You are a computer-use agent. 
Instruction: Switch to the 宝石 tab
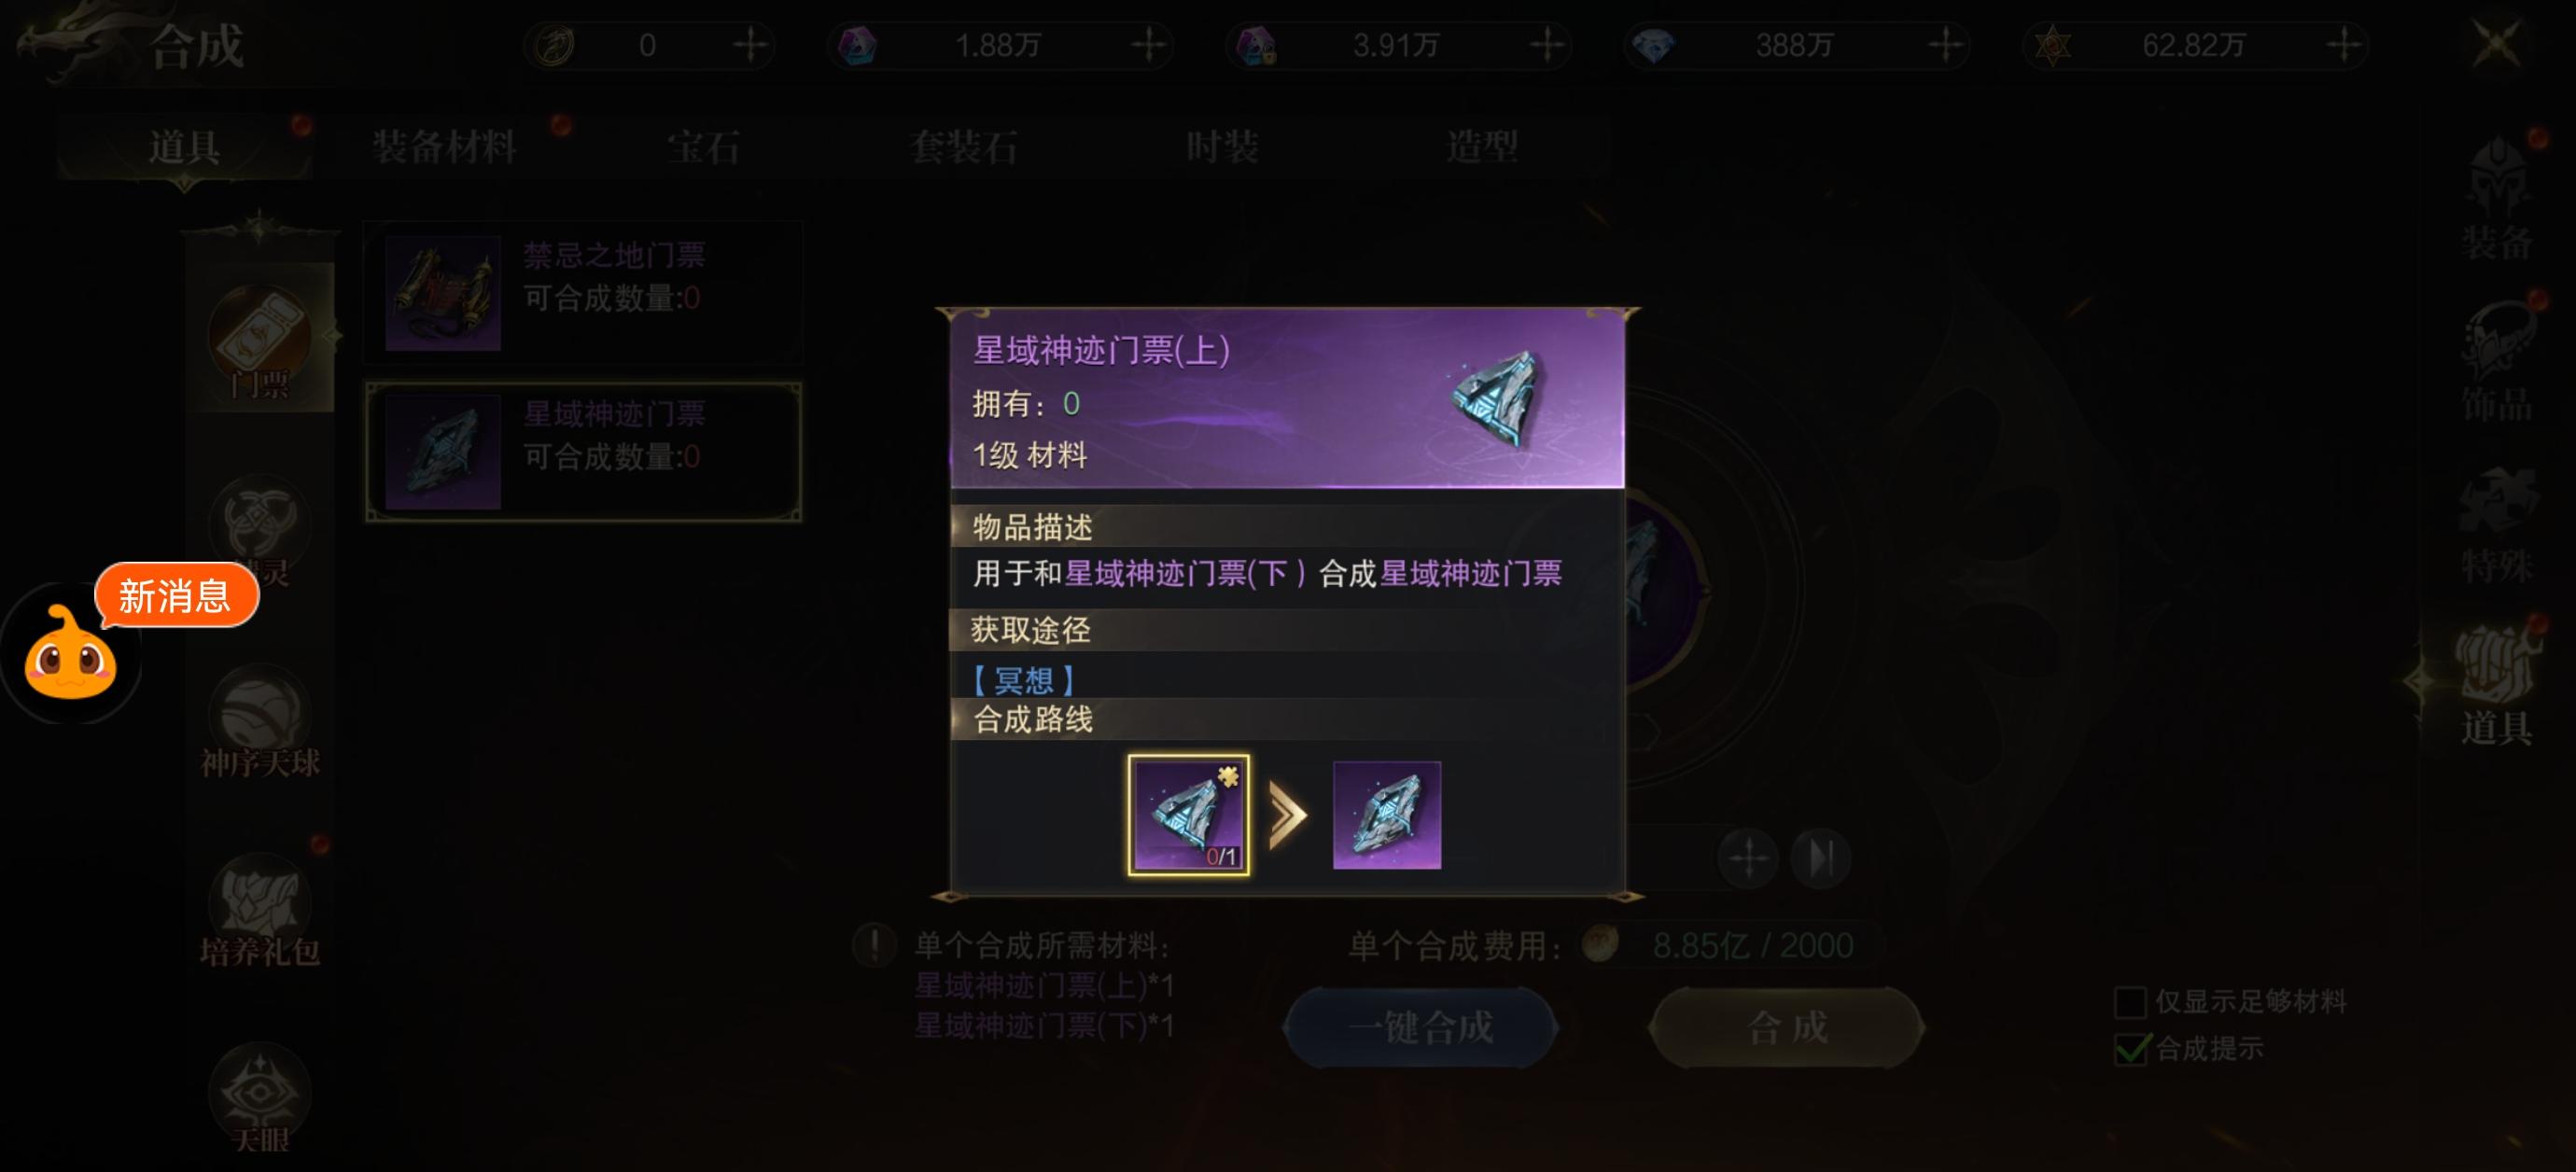coord(703,147)
